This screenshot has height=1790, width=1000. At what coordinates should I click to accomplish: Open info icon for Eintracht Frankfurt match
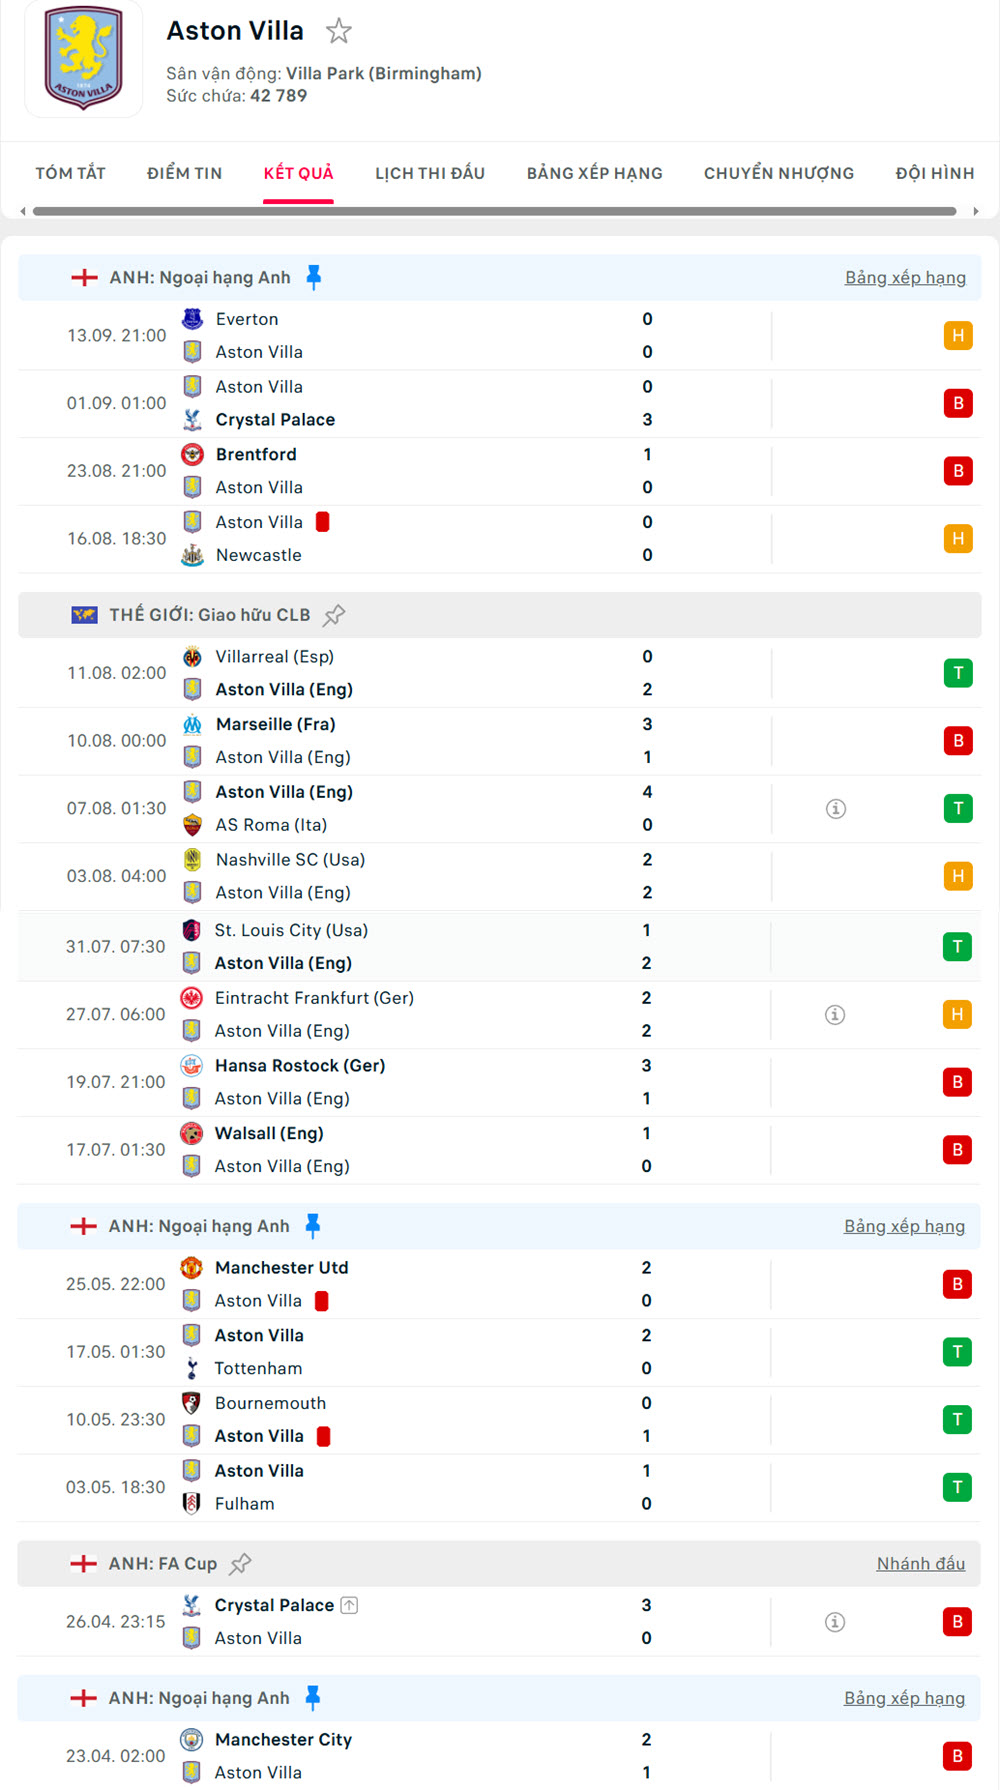835,1014
